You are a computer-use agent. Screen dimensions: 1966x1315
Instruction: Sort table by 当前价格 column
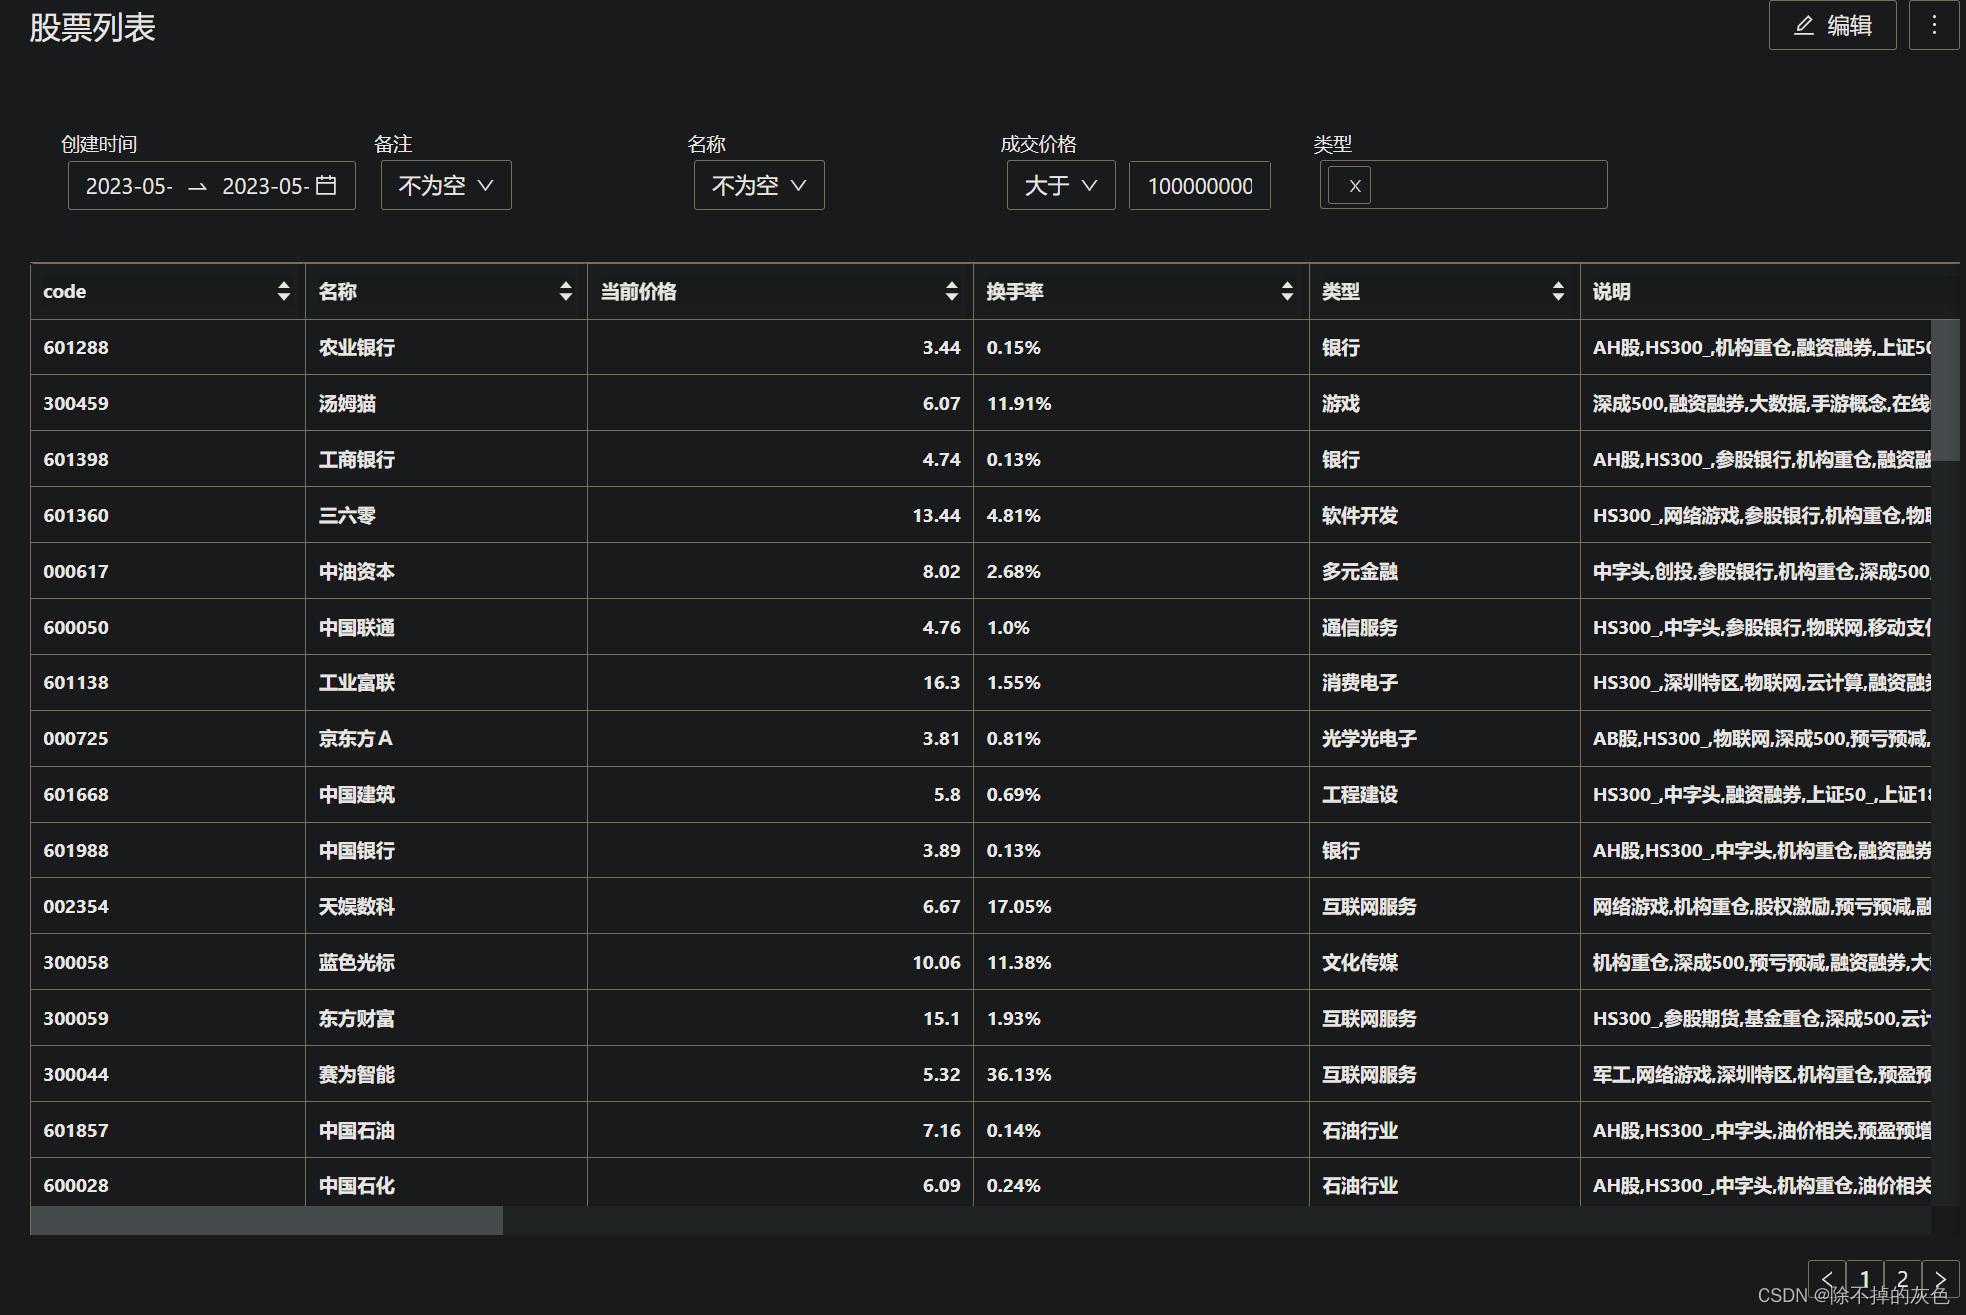pyautogui.click(x=951, y=291)
